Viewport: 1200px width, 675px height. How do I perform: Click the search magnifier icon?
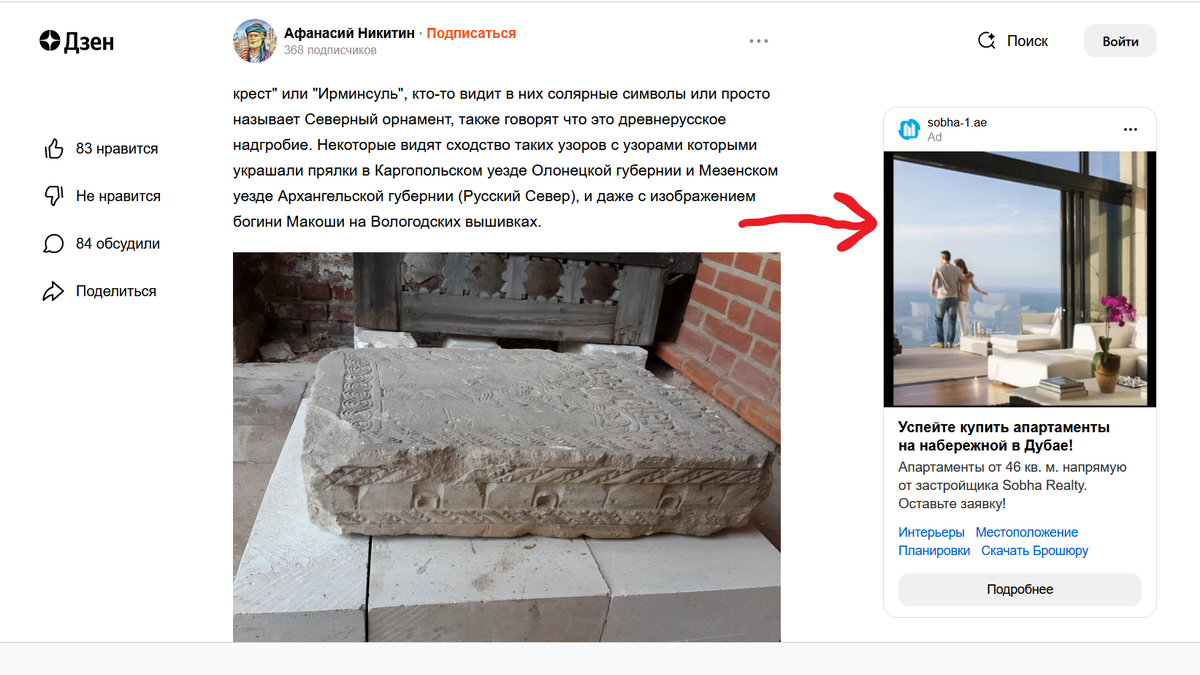986,41
